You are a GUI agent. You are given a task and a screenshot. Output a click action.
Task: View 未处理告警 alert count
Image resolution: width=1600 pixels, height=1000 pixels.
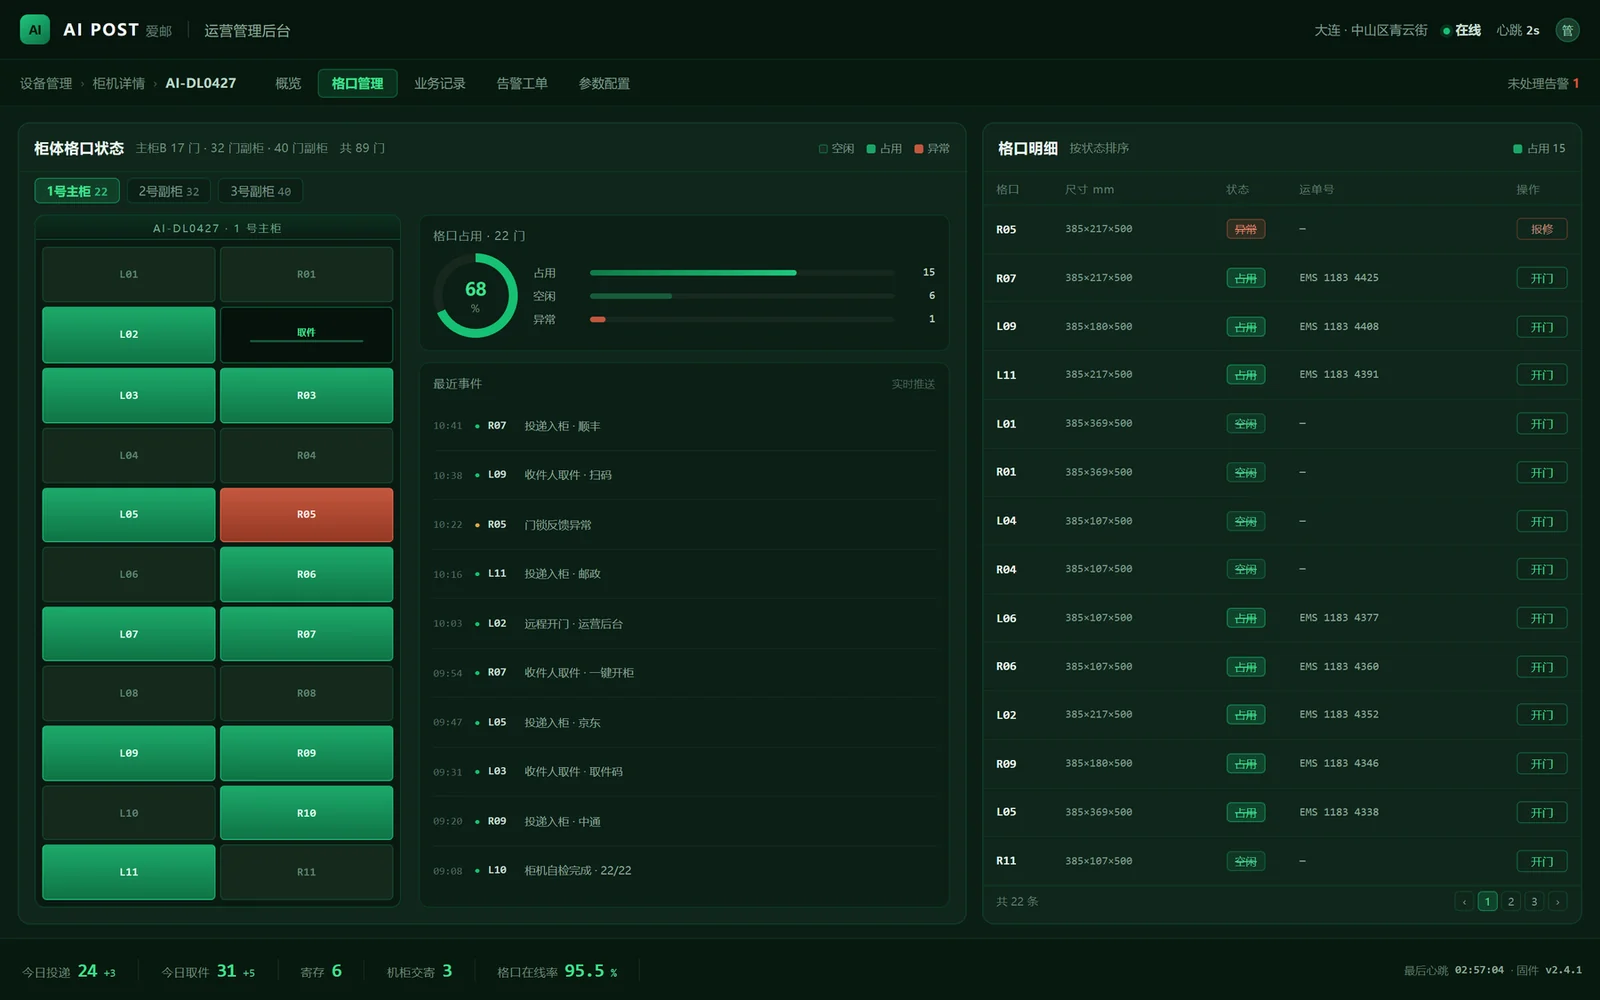coord(1543,83)
